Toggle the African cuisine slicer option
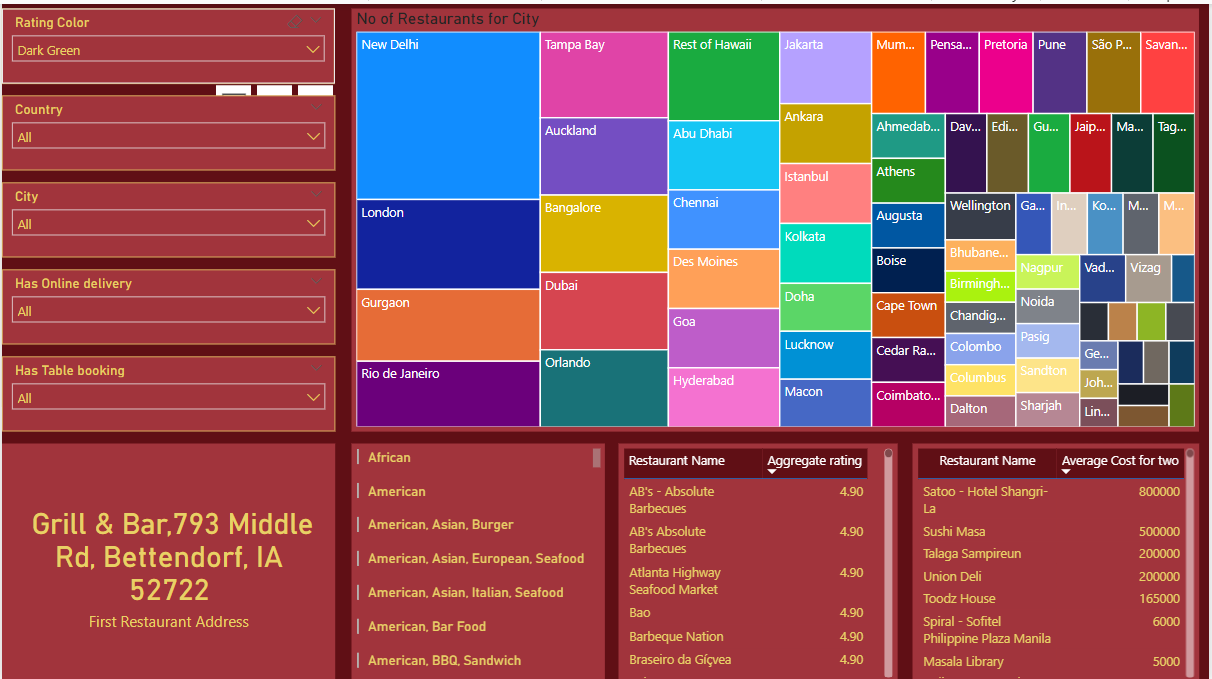This screenshot has width=1212, height=679. (x=389, y=458)
